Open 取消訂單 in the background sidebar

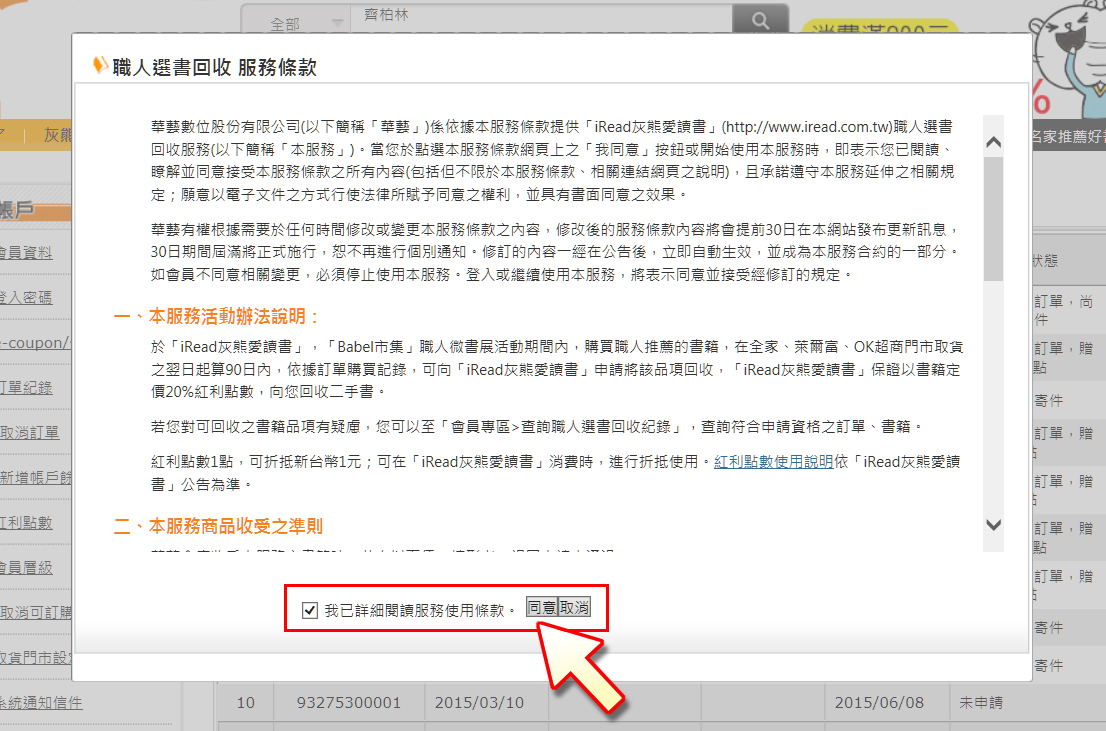[x=30, y=433]
